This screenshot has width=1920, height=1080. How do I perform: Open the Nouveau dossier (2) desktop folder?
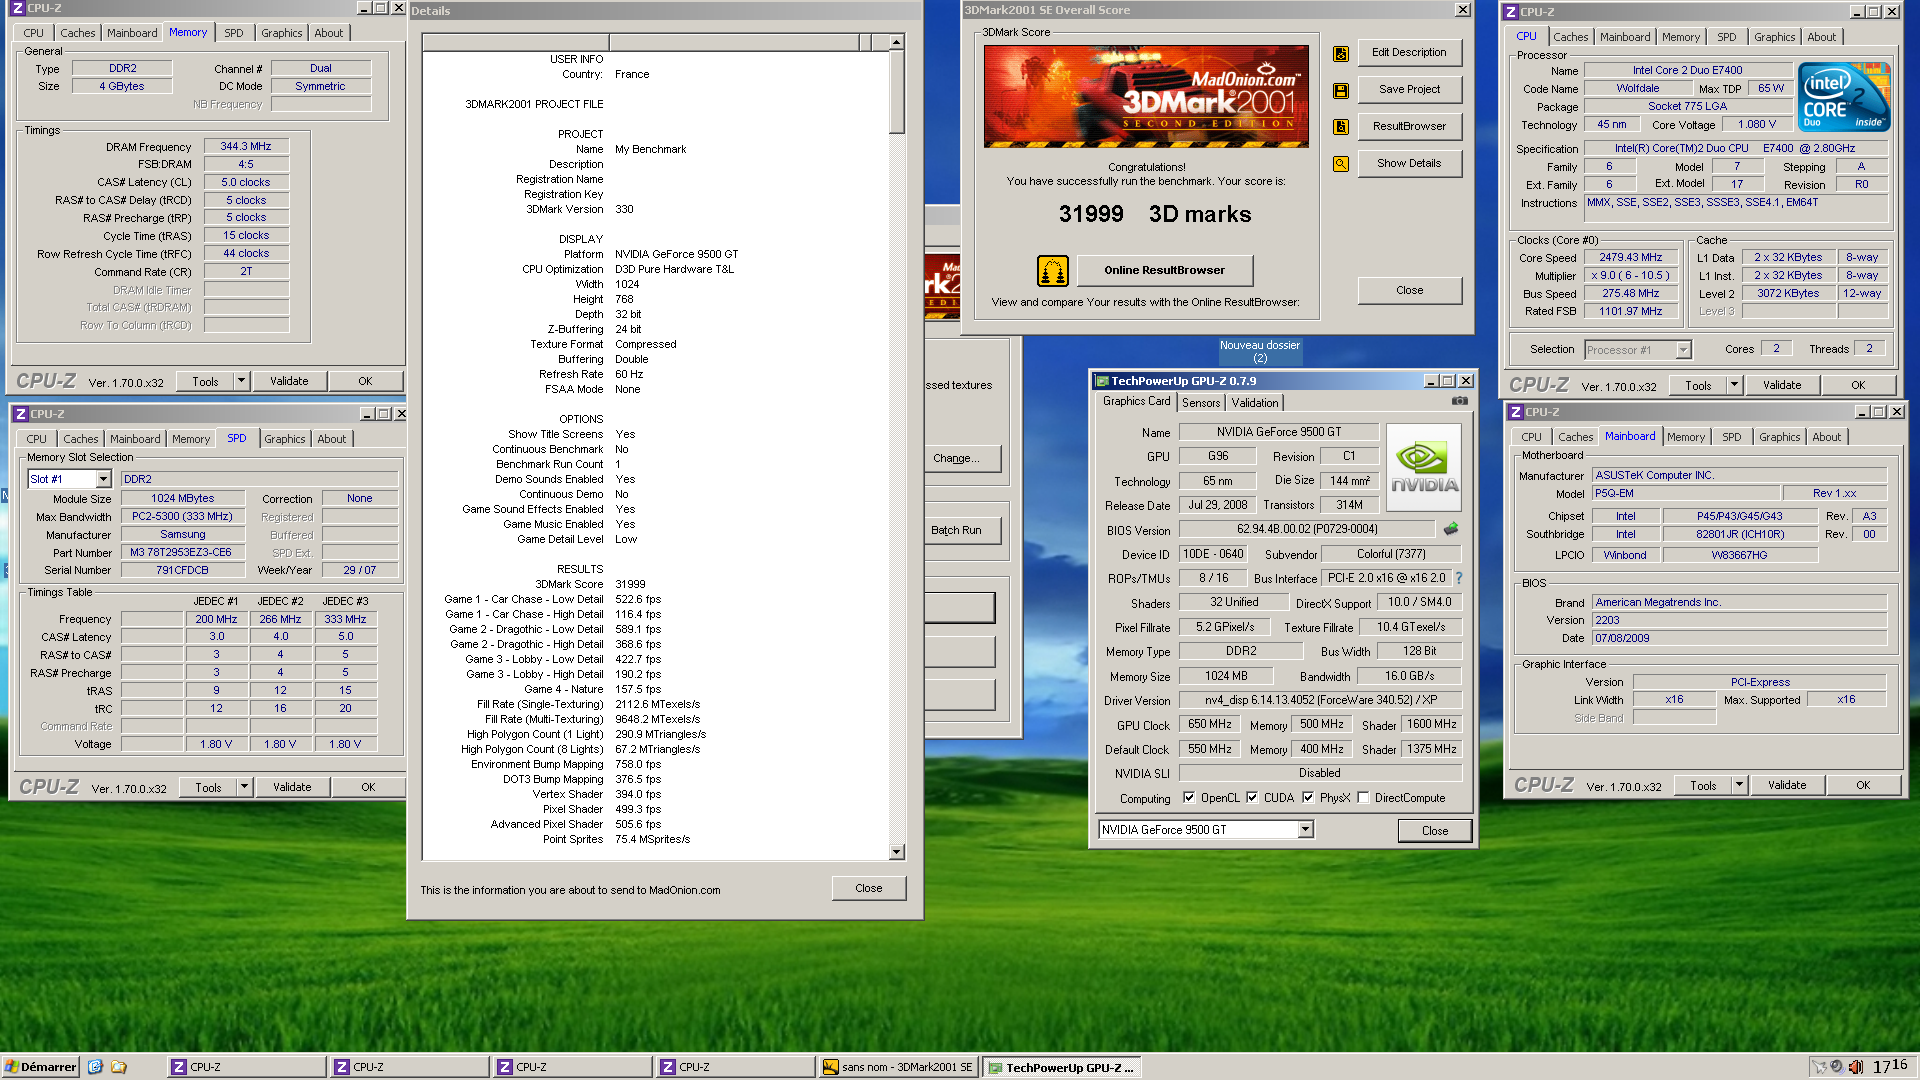coord(1260,351)
